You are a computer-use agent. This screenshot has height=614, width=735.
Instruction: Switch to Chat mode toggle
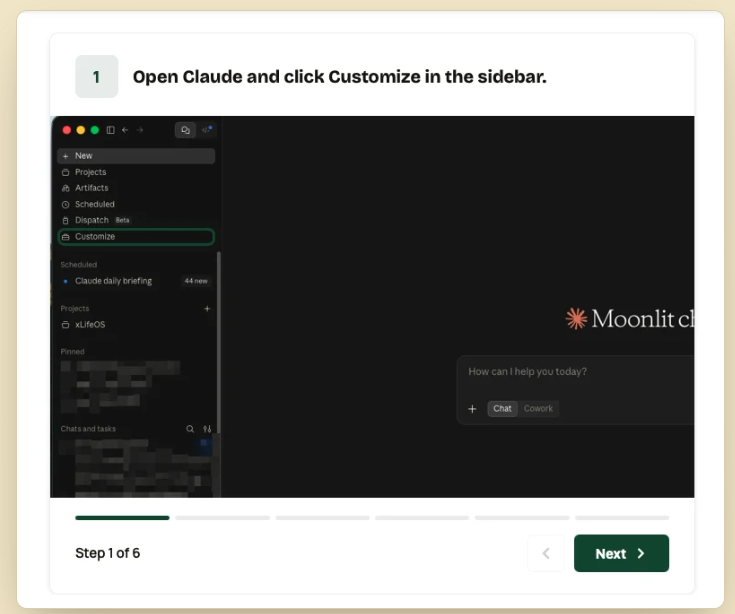[502, 409]
